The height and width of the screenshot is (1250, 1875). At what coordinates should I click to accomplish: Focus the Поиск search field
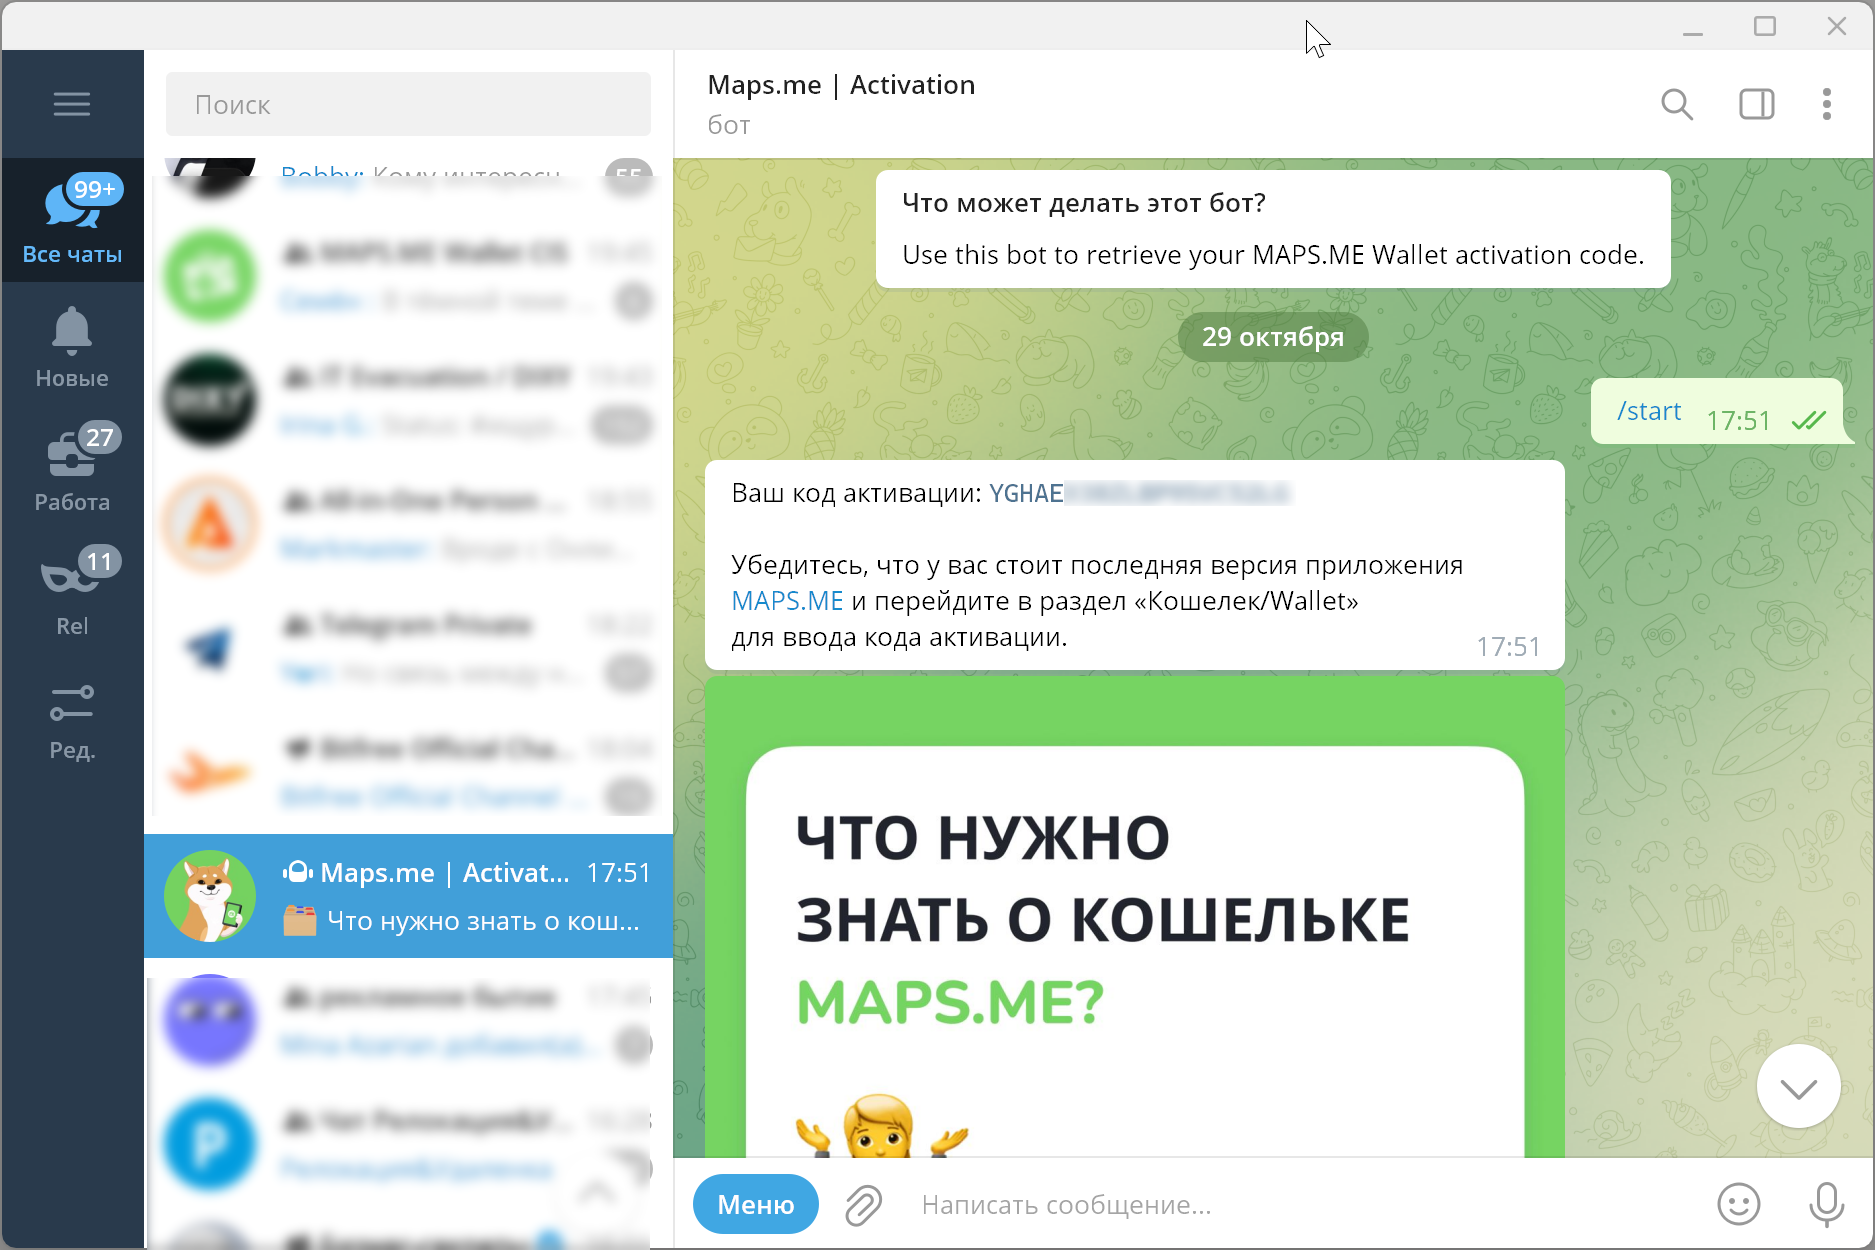(408, 104)
